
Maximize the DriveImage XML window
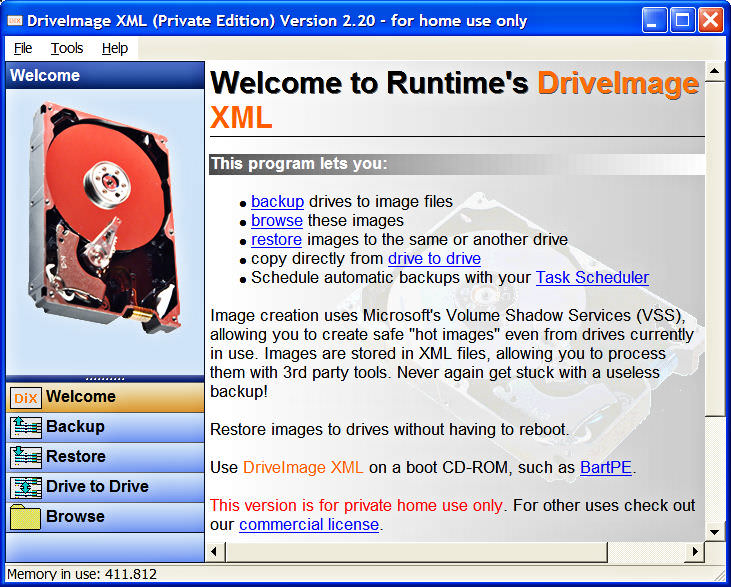[683, 20]
